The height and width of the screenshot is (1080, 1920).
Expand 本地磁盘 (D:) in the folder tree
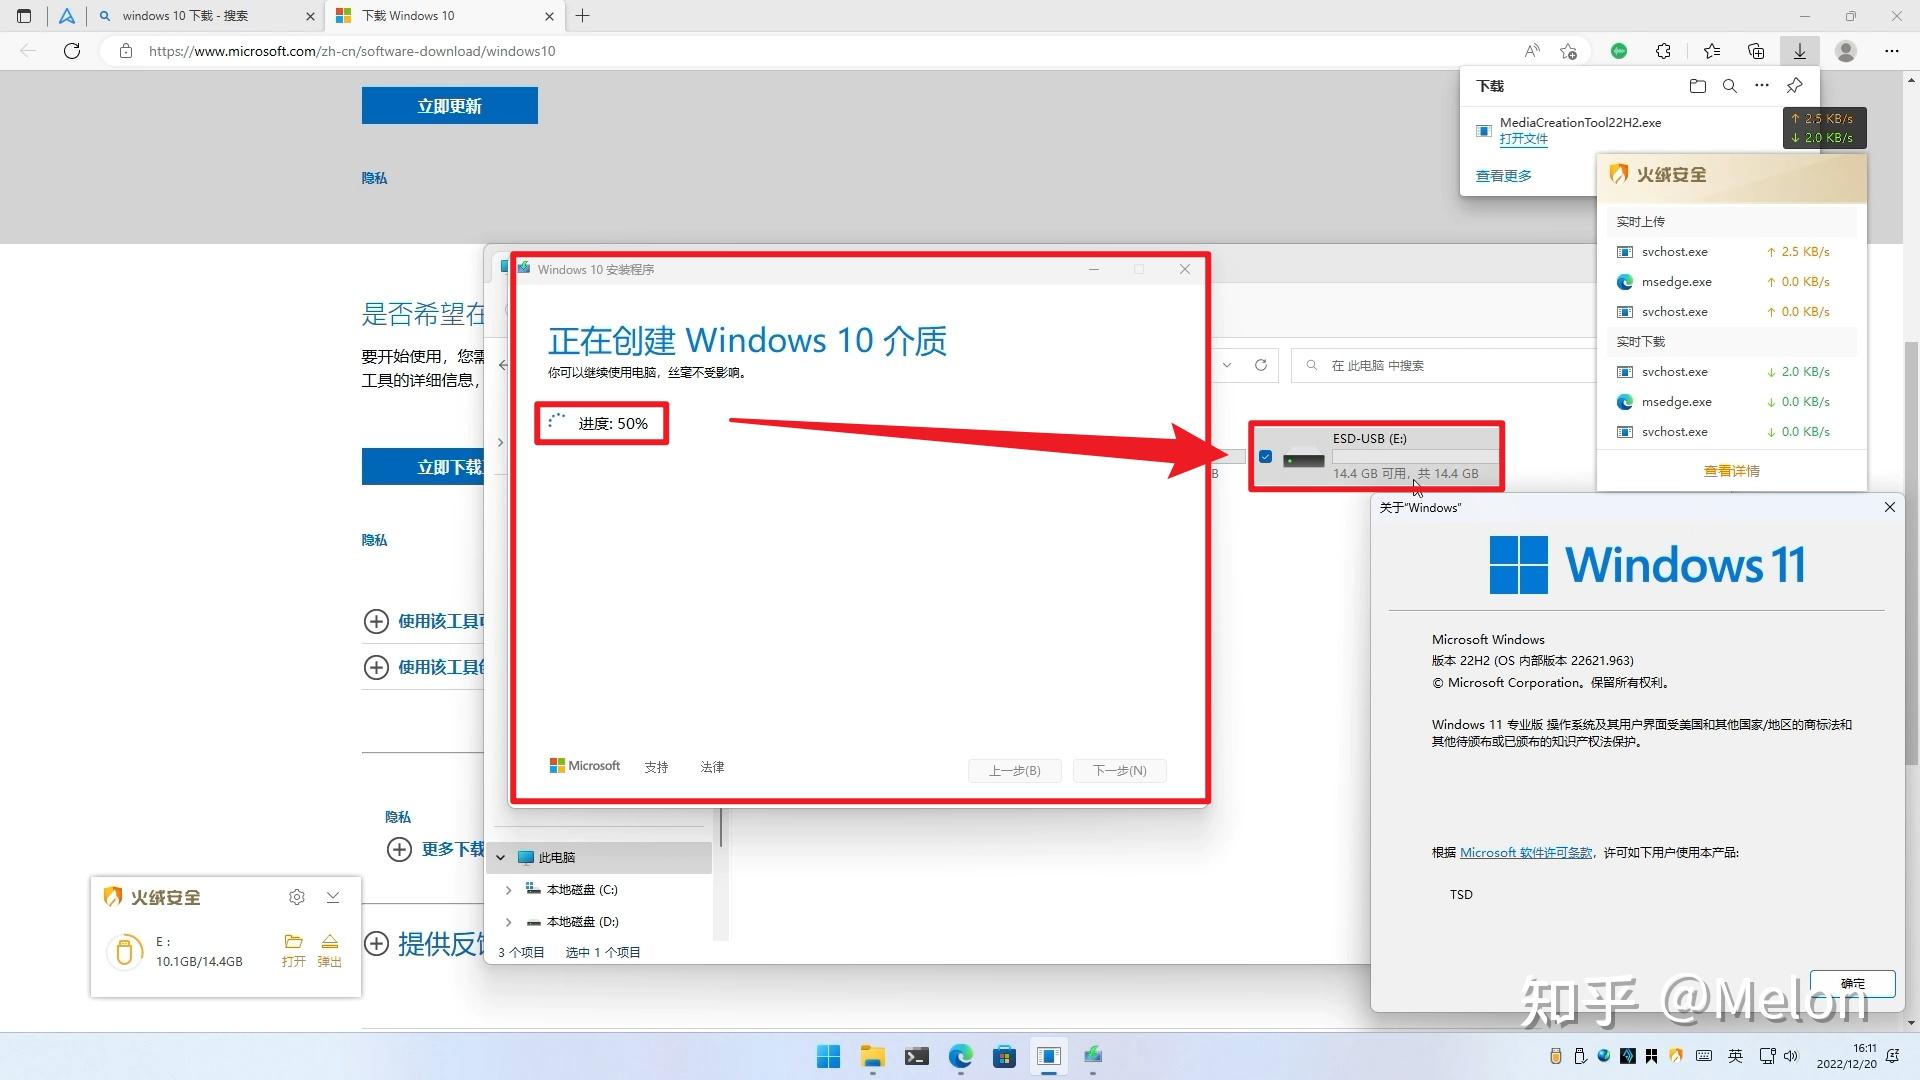pyautogui.click(x=508, y=921)
